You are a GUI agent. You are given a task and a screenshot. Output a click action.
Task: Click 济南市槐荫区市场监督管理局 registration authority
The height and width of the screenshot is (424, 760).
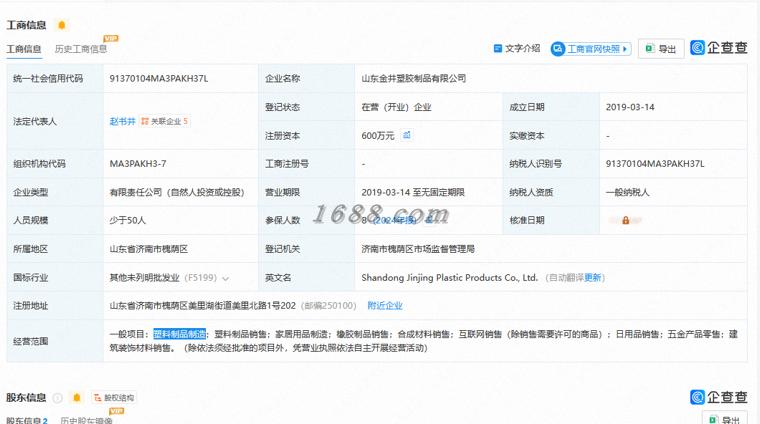[418, 249]
